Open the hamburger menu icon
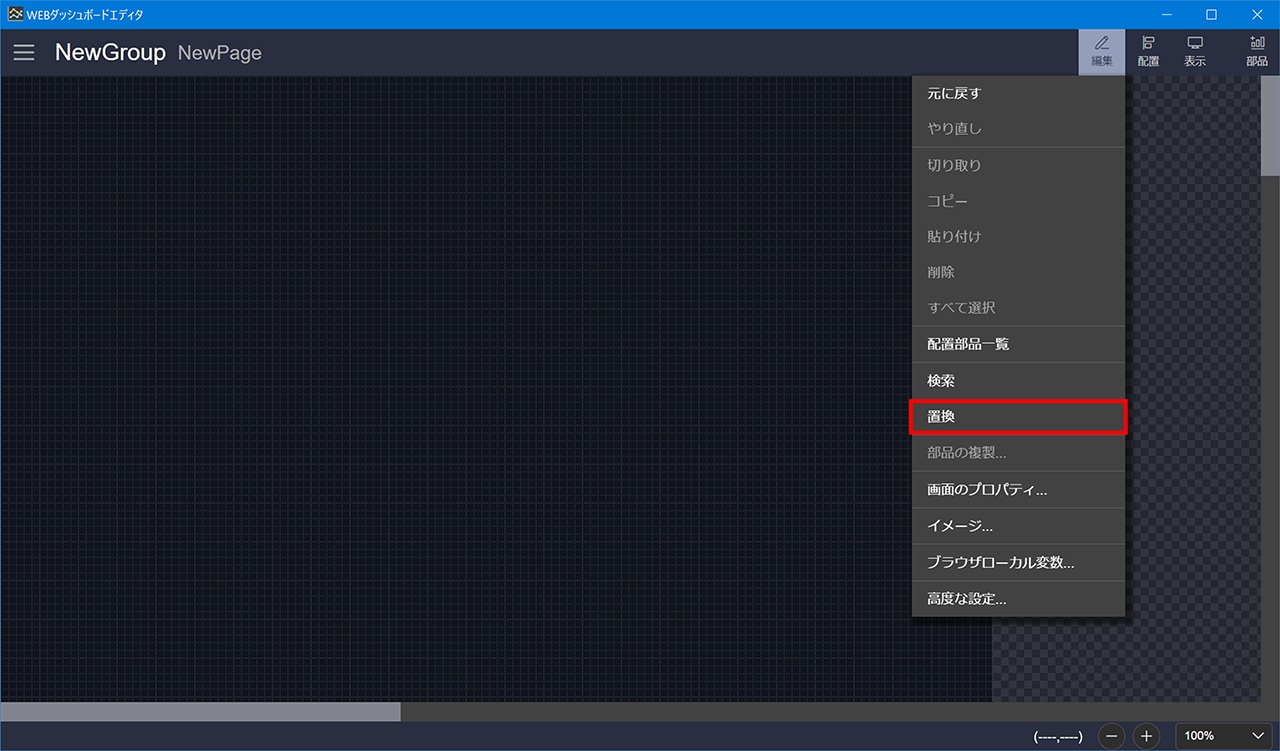 (24, 53)
